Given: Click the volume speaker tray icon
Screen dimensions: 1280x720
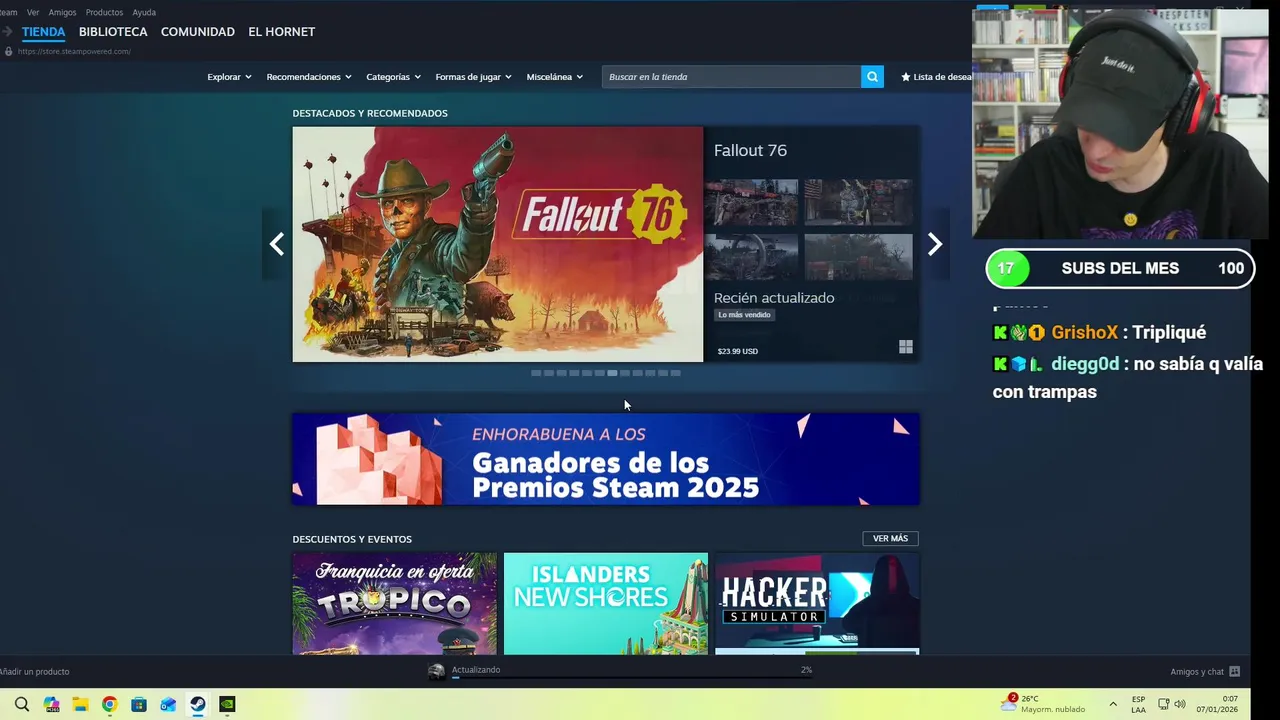Looking at the screenshot, I should click(x=1180, y=704).
